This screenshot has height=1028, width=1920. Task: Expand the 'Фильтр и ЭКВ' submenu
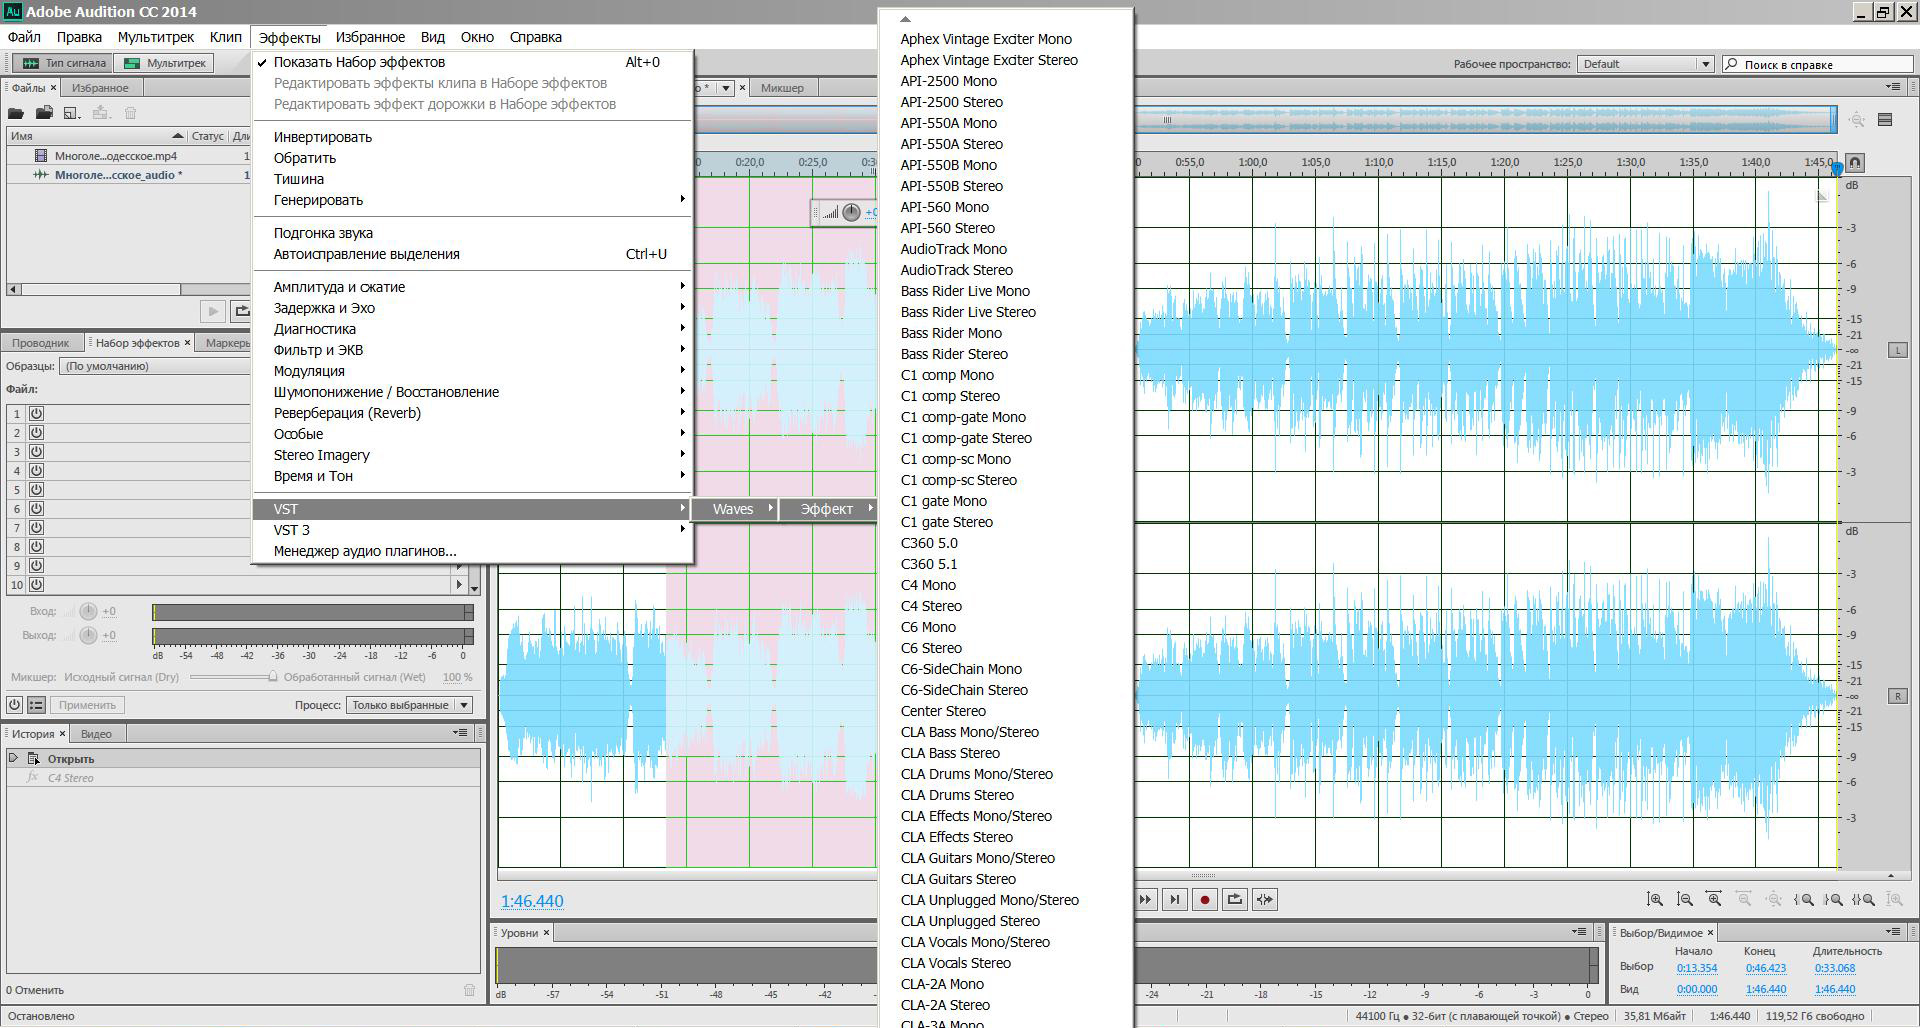pyautogui.click(x=472, y=350)
